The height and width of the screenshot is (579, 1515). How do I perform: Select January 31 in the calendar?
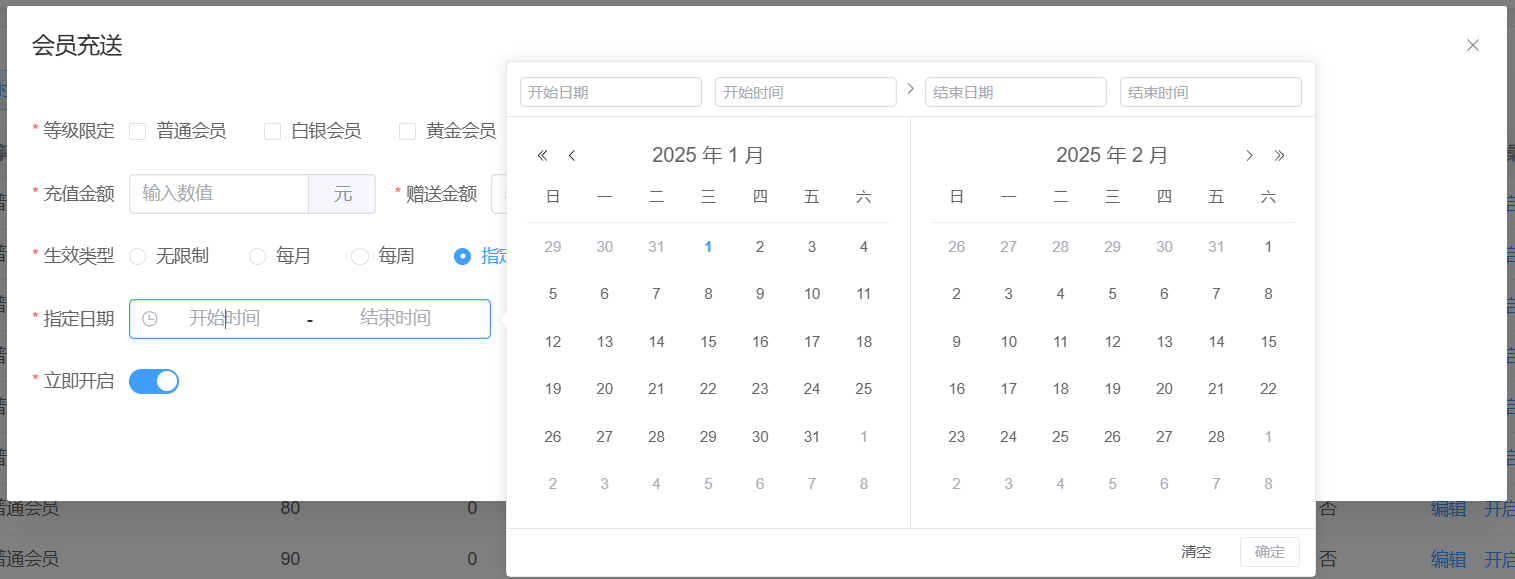(x=812, y=437)
